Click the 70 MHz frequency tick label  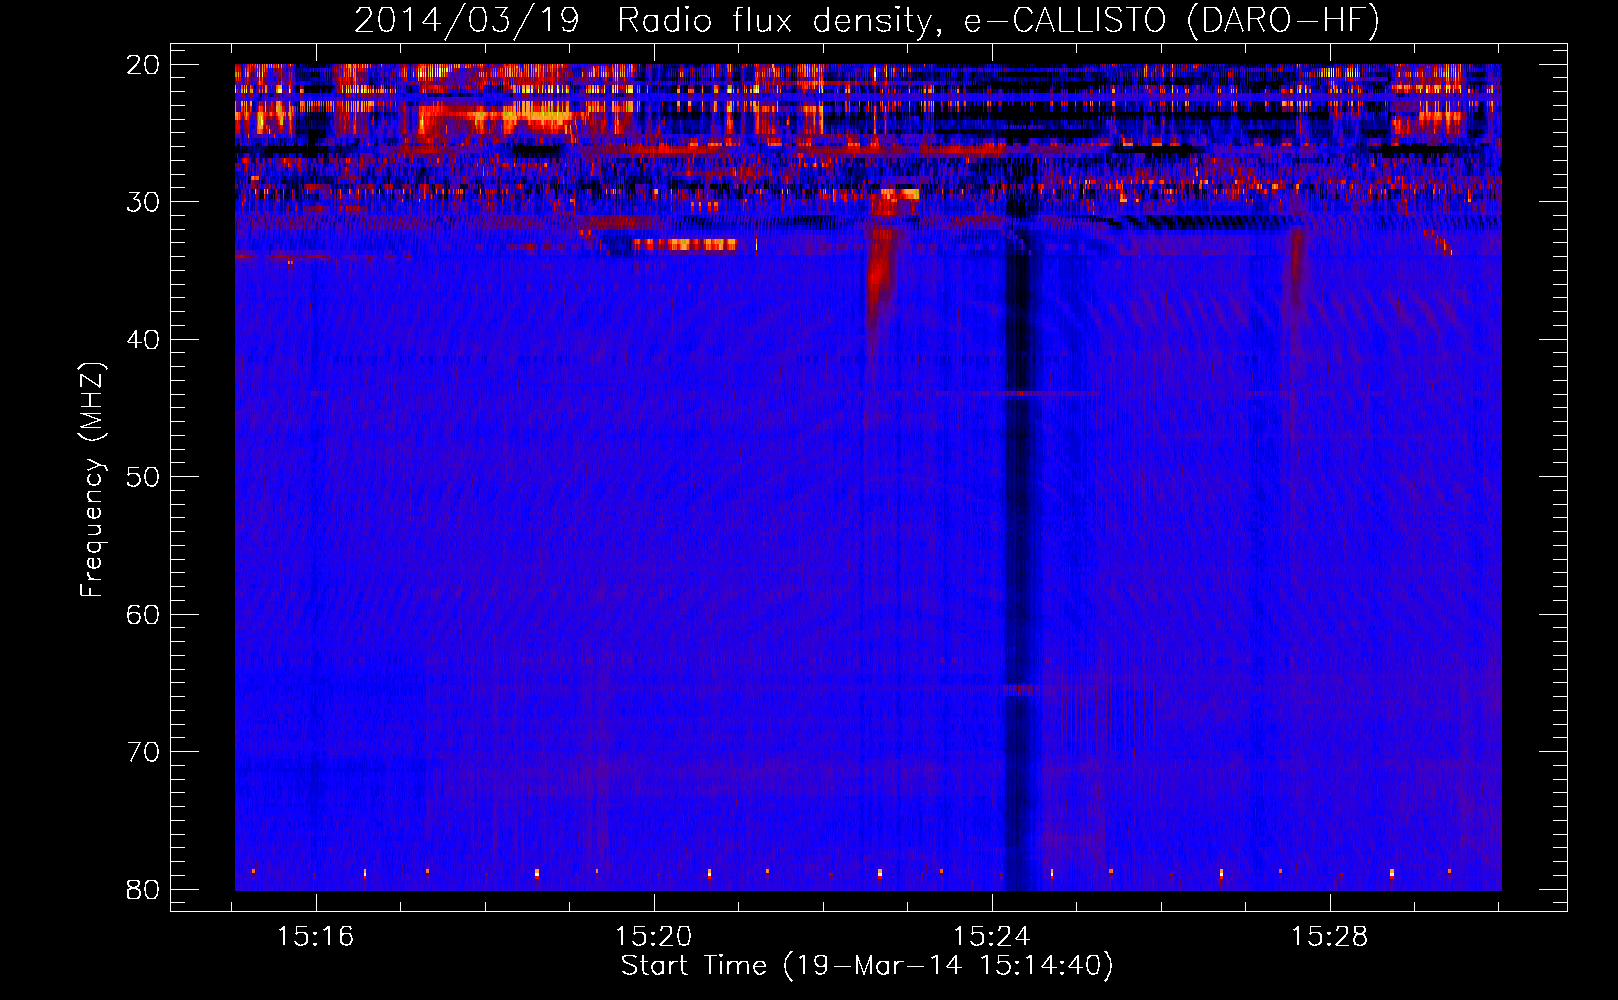[144, 752]
